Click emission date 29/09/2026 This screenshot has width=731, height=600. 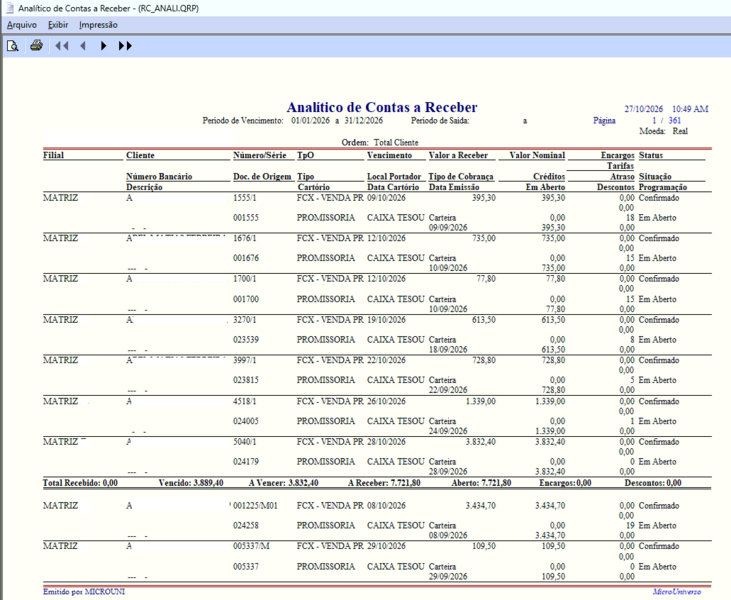448,577
